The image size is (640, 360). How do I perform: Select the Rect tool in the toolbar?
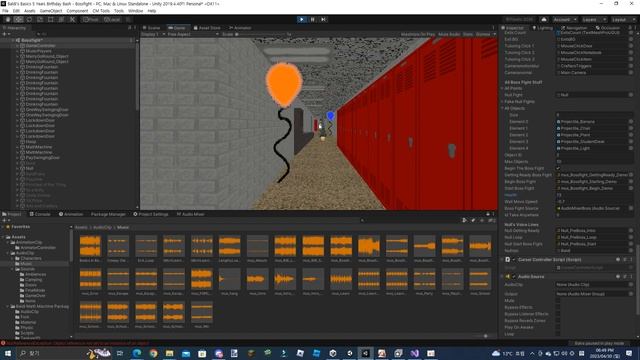(51, 19)
